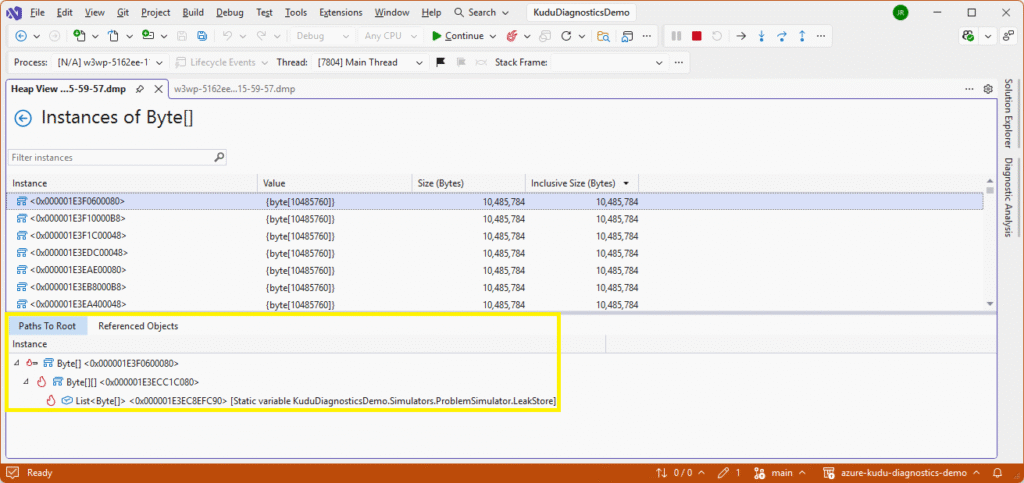Open notifications bell in status bar
This screenshot has width=1024, height=483.
(997, 473)
